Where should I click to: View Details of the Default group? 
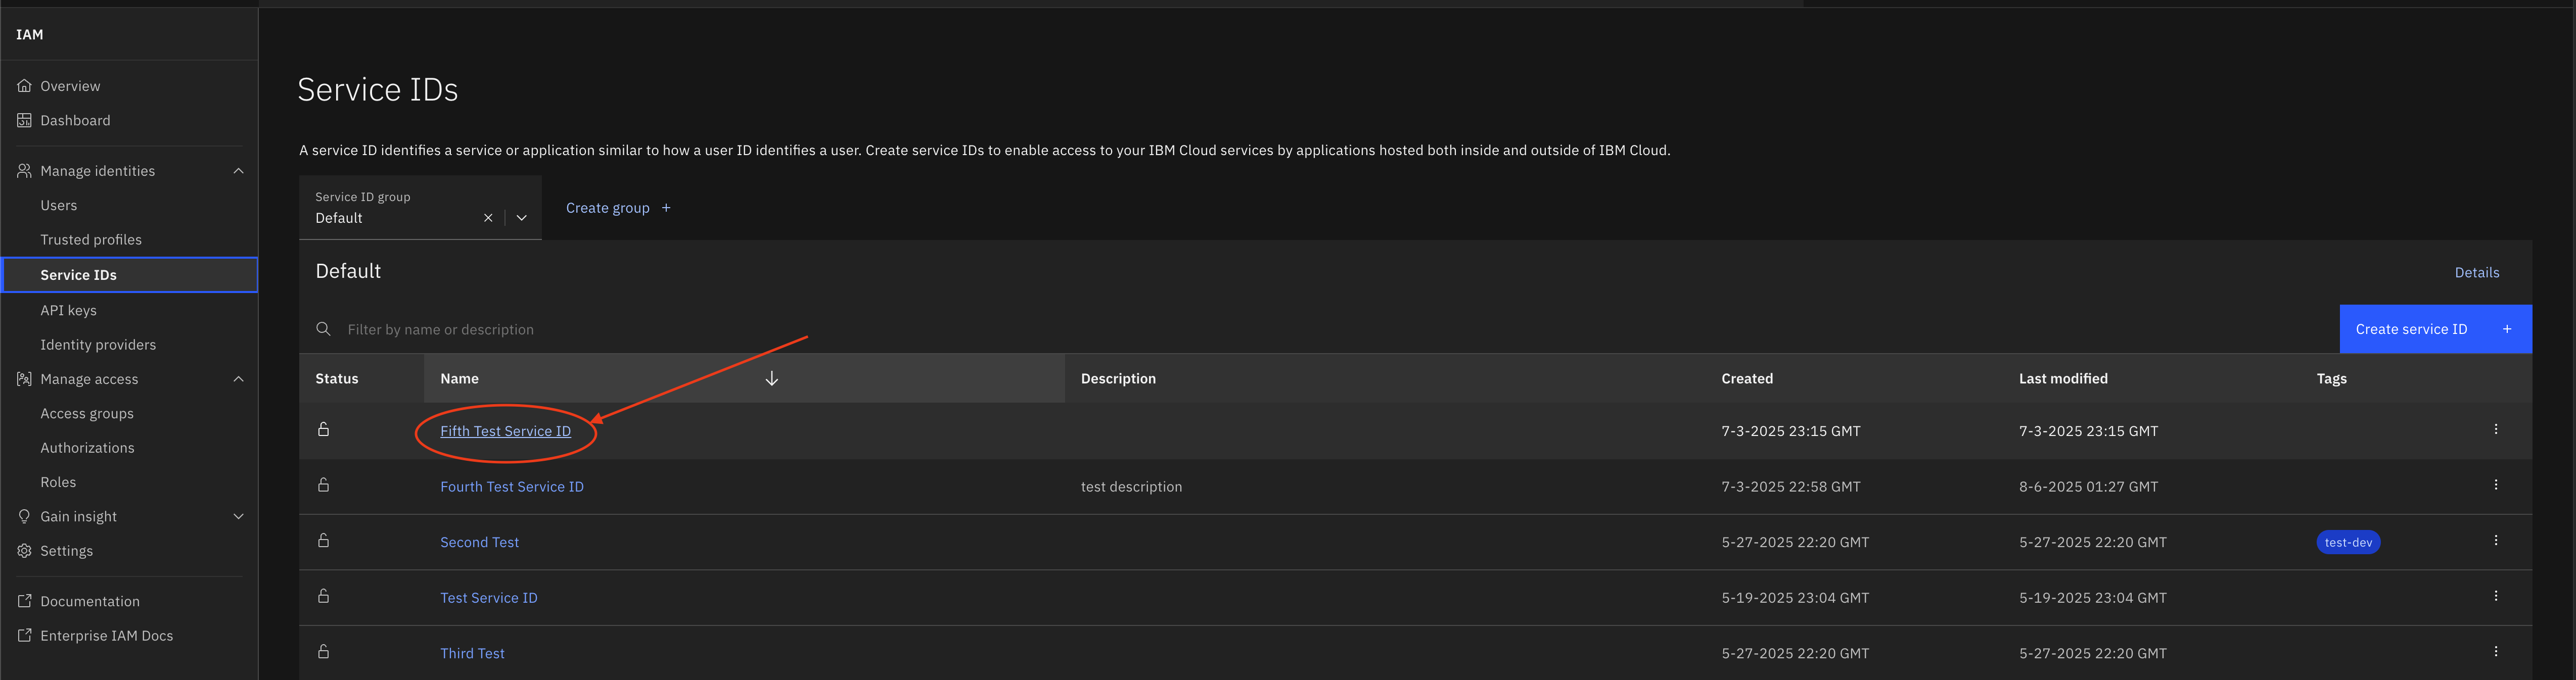2476,272
